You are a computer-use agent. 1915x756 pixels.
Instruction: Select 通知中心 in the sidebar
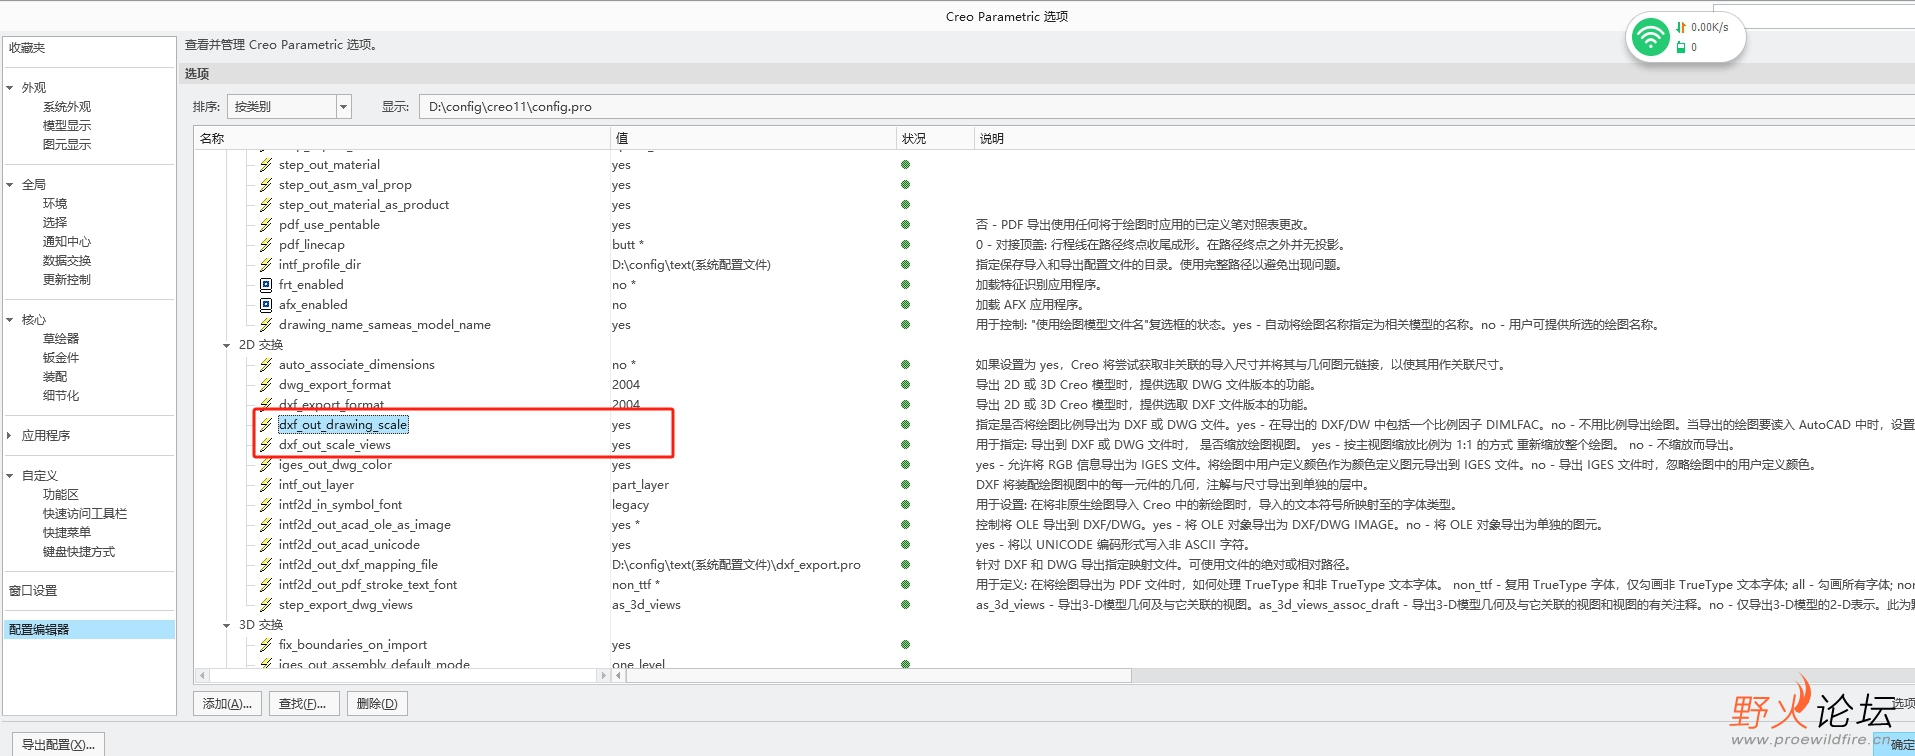pyautogui.click(x=66, y=242)
